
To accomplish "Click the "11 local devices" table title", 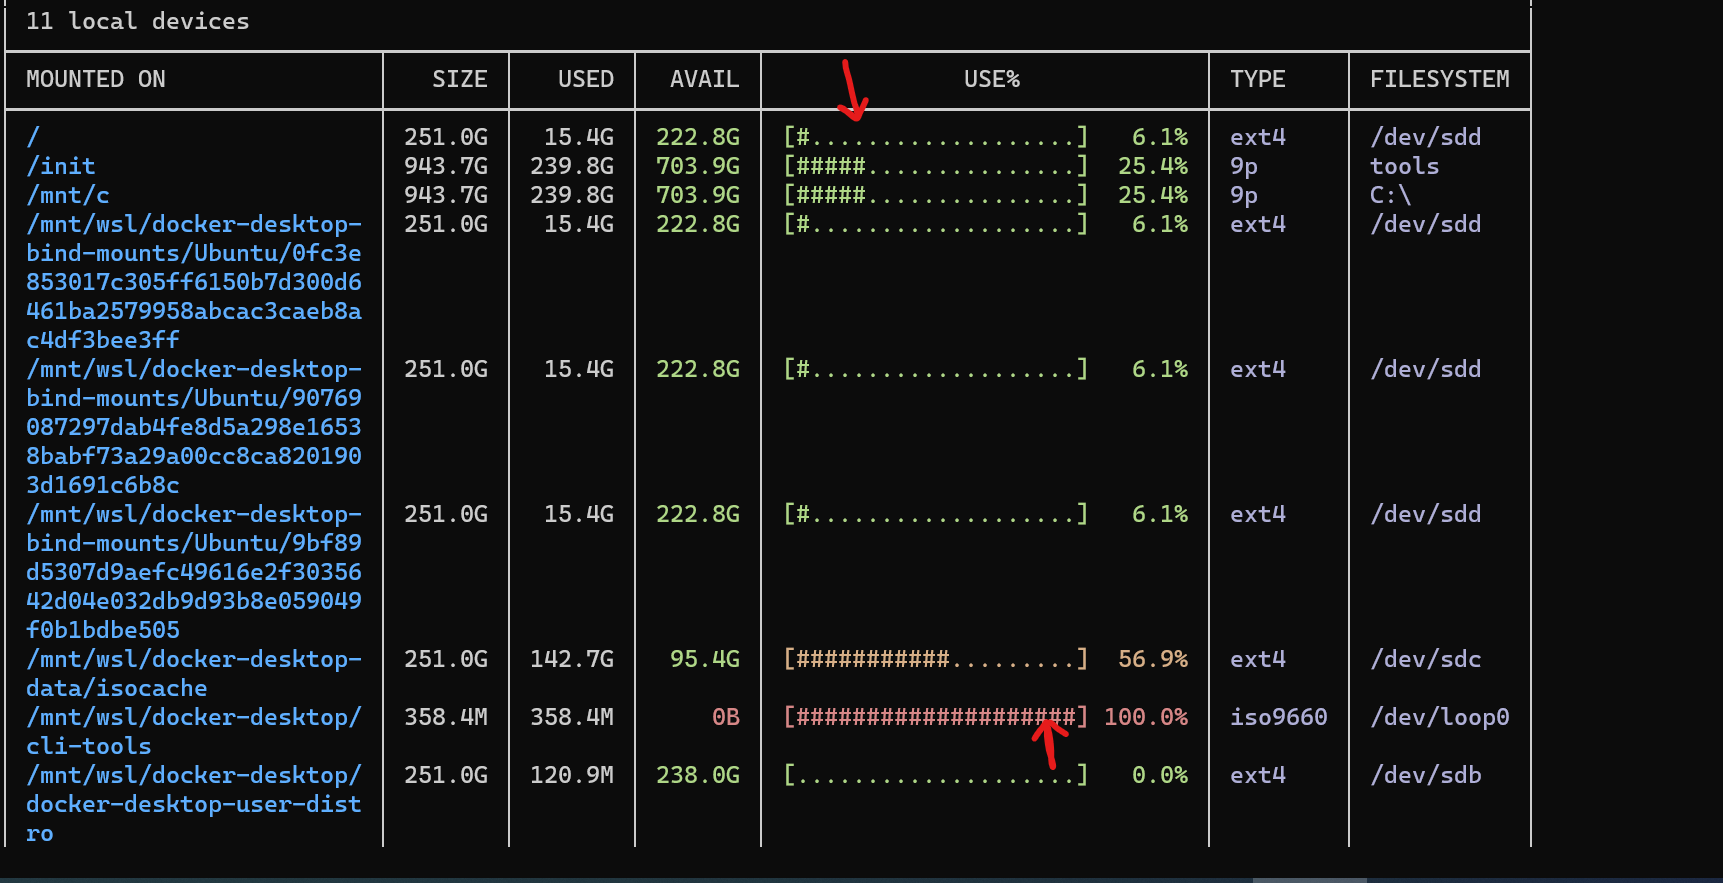I will tap(138, 21).
